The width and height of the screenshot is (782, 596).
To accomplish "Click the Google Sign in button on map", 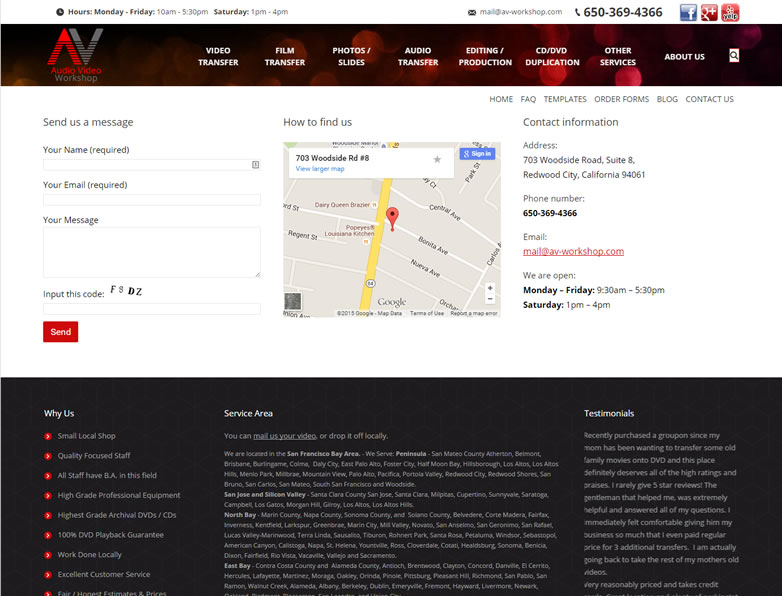I will (477, 153).
